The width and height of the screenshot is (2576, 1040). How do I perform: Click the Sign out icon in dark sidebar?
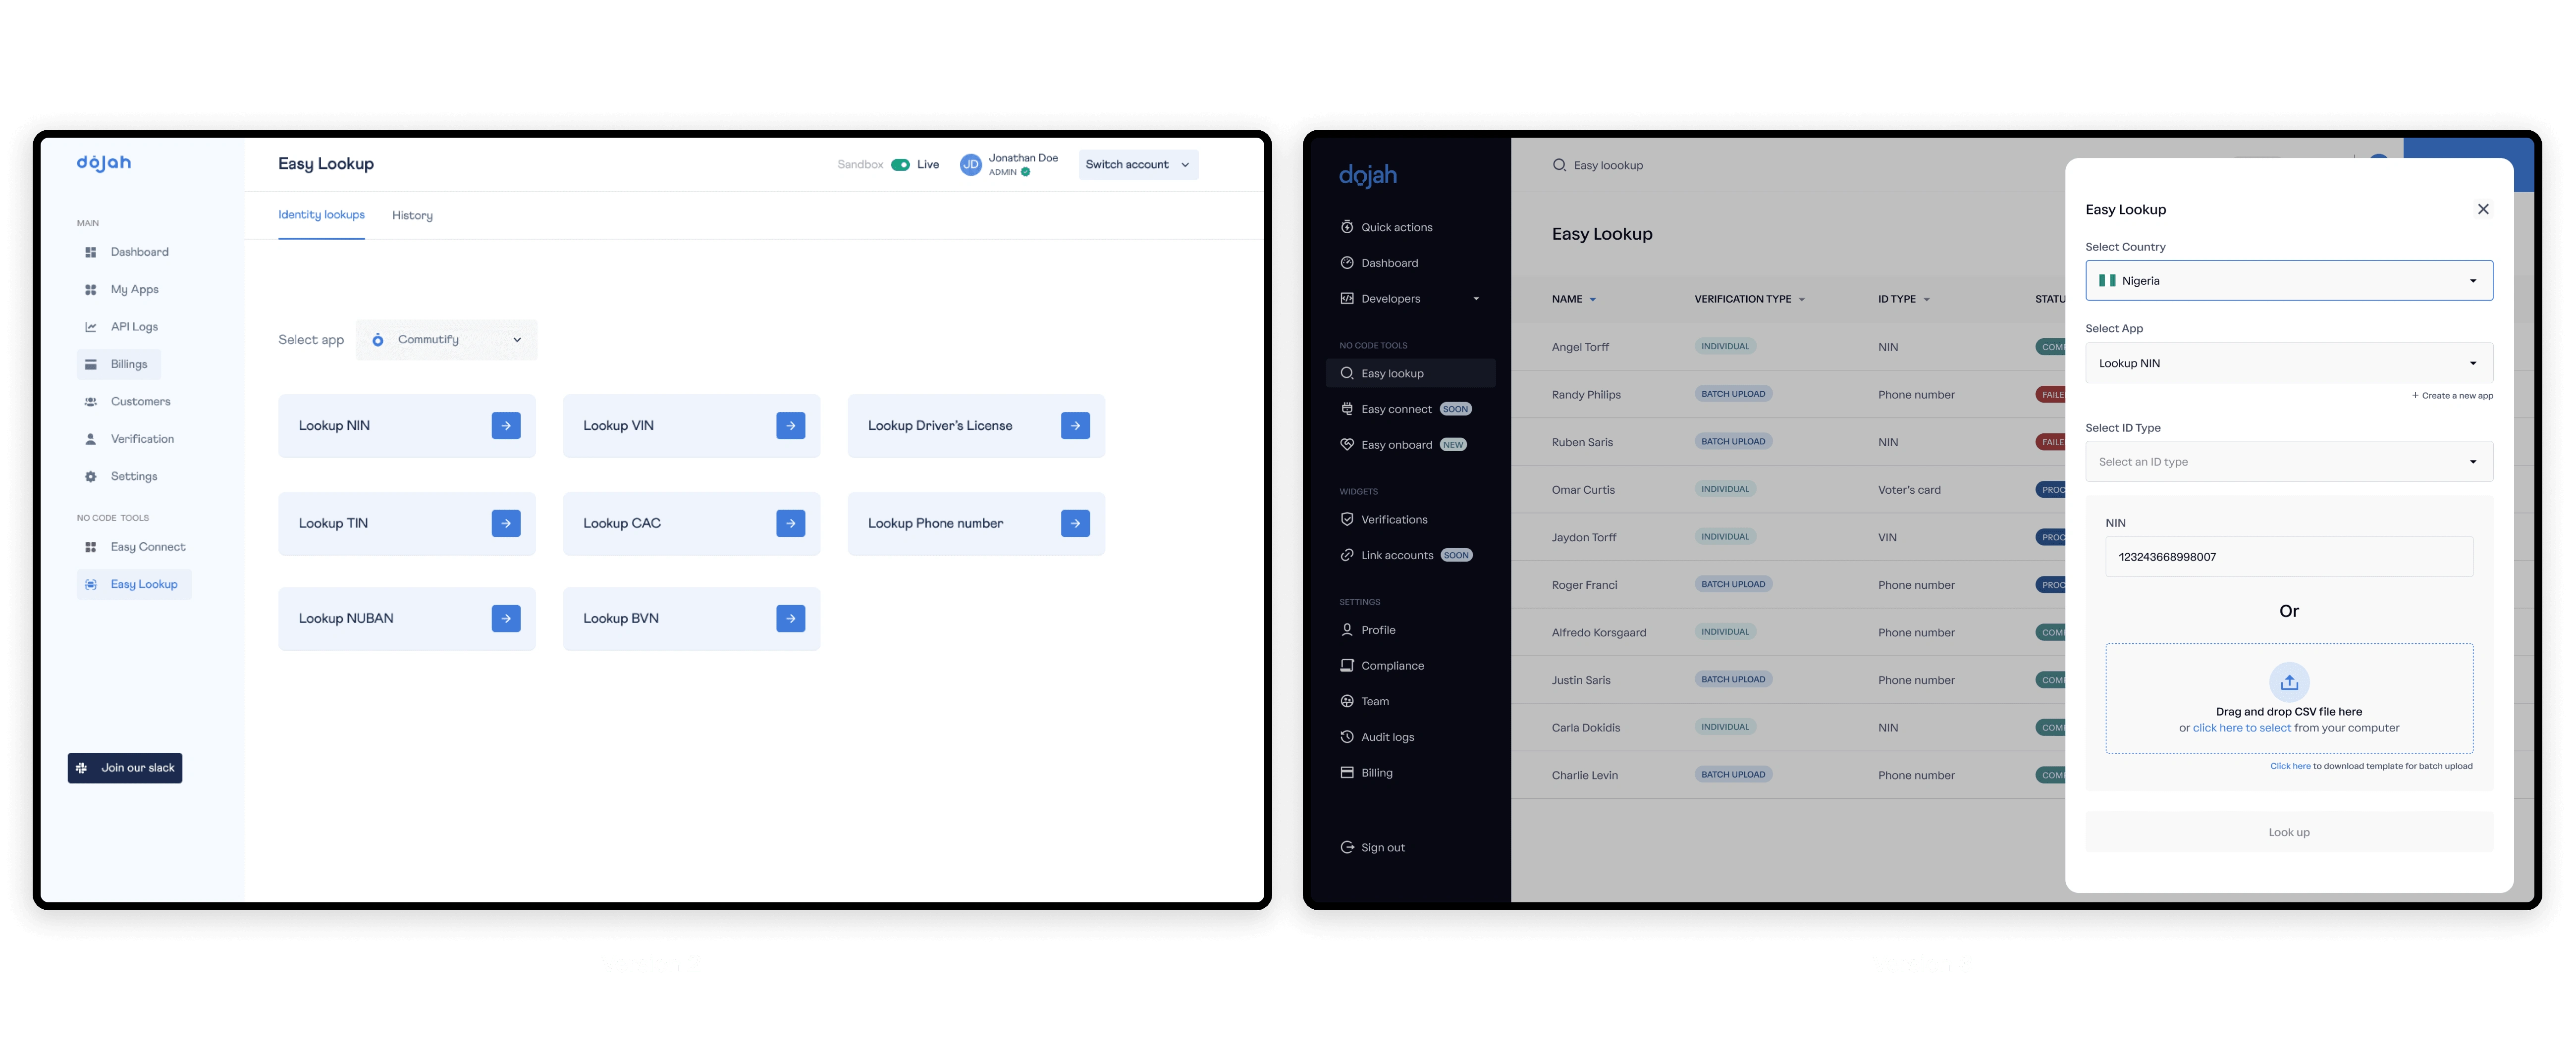click(x=1347, y=847)
